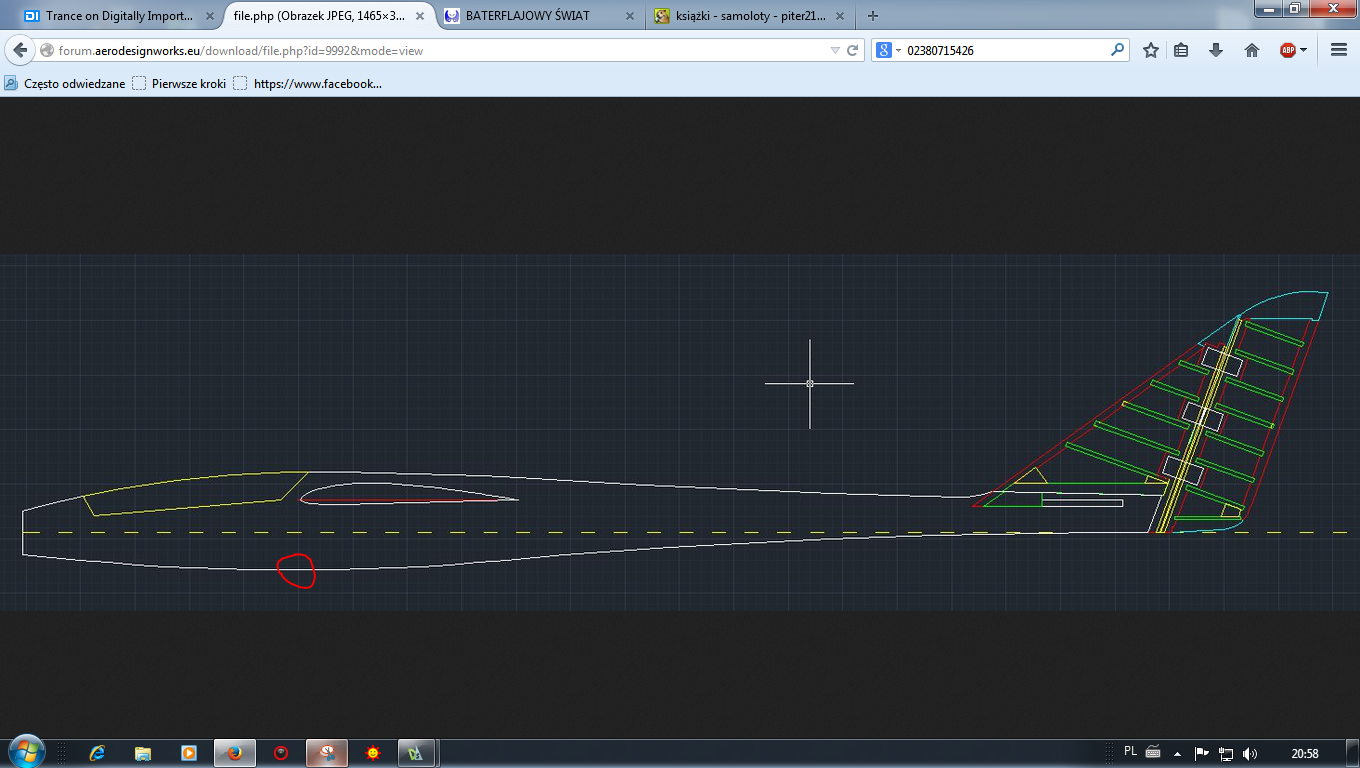Viewport: 1360px width, 768px height.
Task: Show hidden system tray icons arrow
Action: tap(1177, 753)
